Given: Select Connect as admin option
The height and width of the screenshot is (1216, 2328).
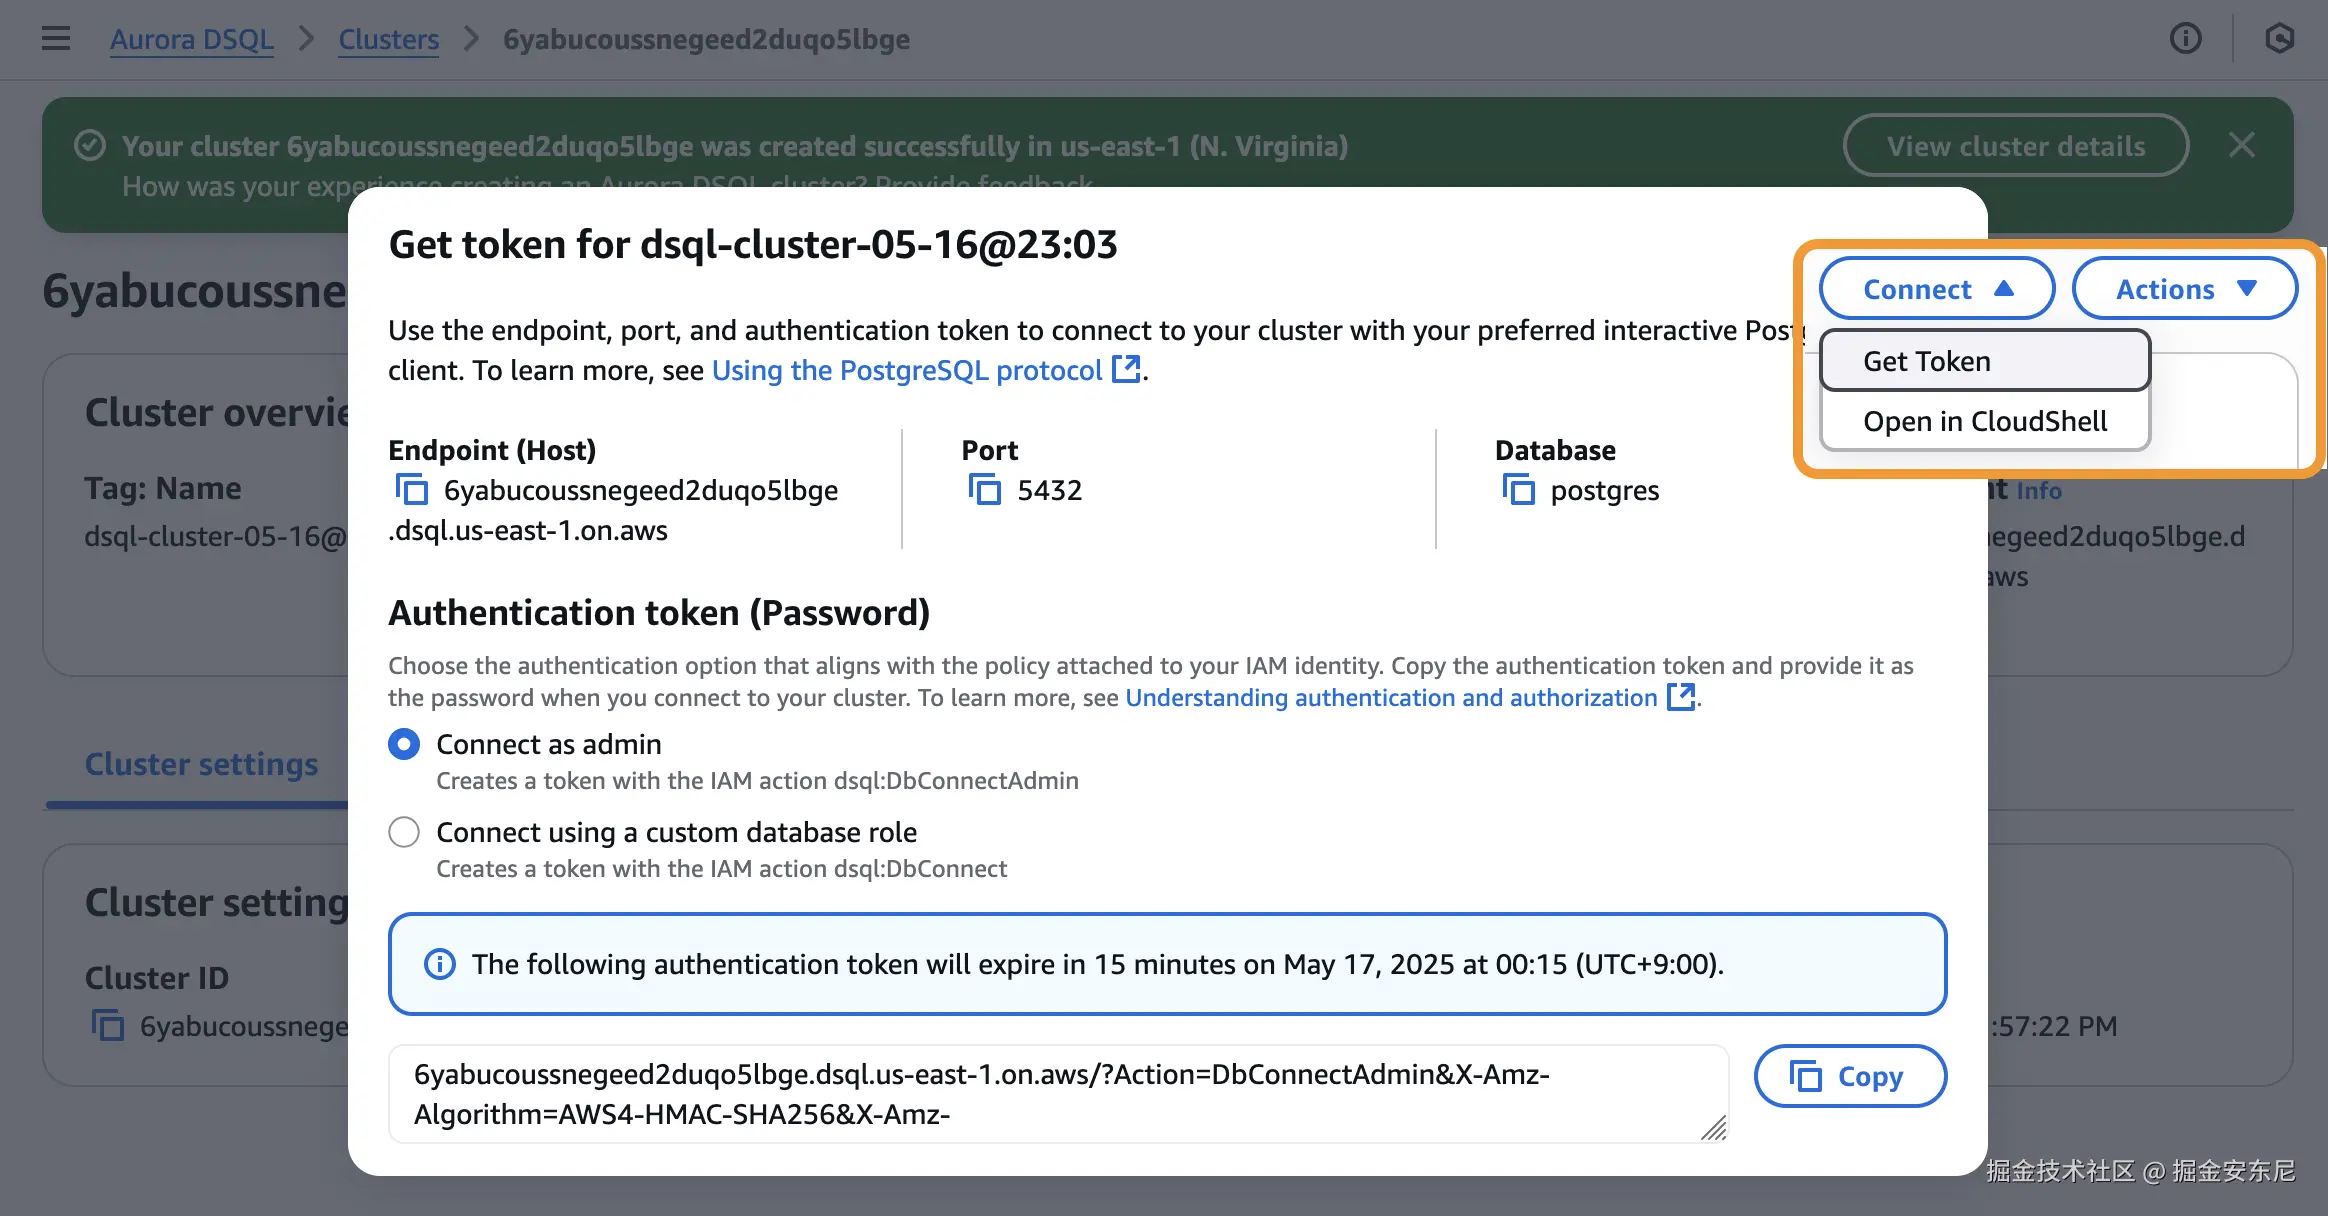Looking at the screenshot, I should point(404,744).
